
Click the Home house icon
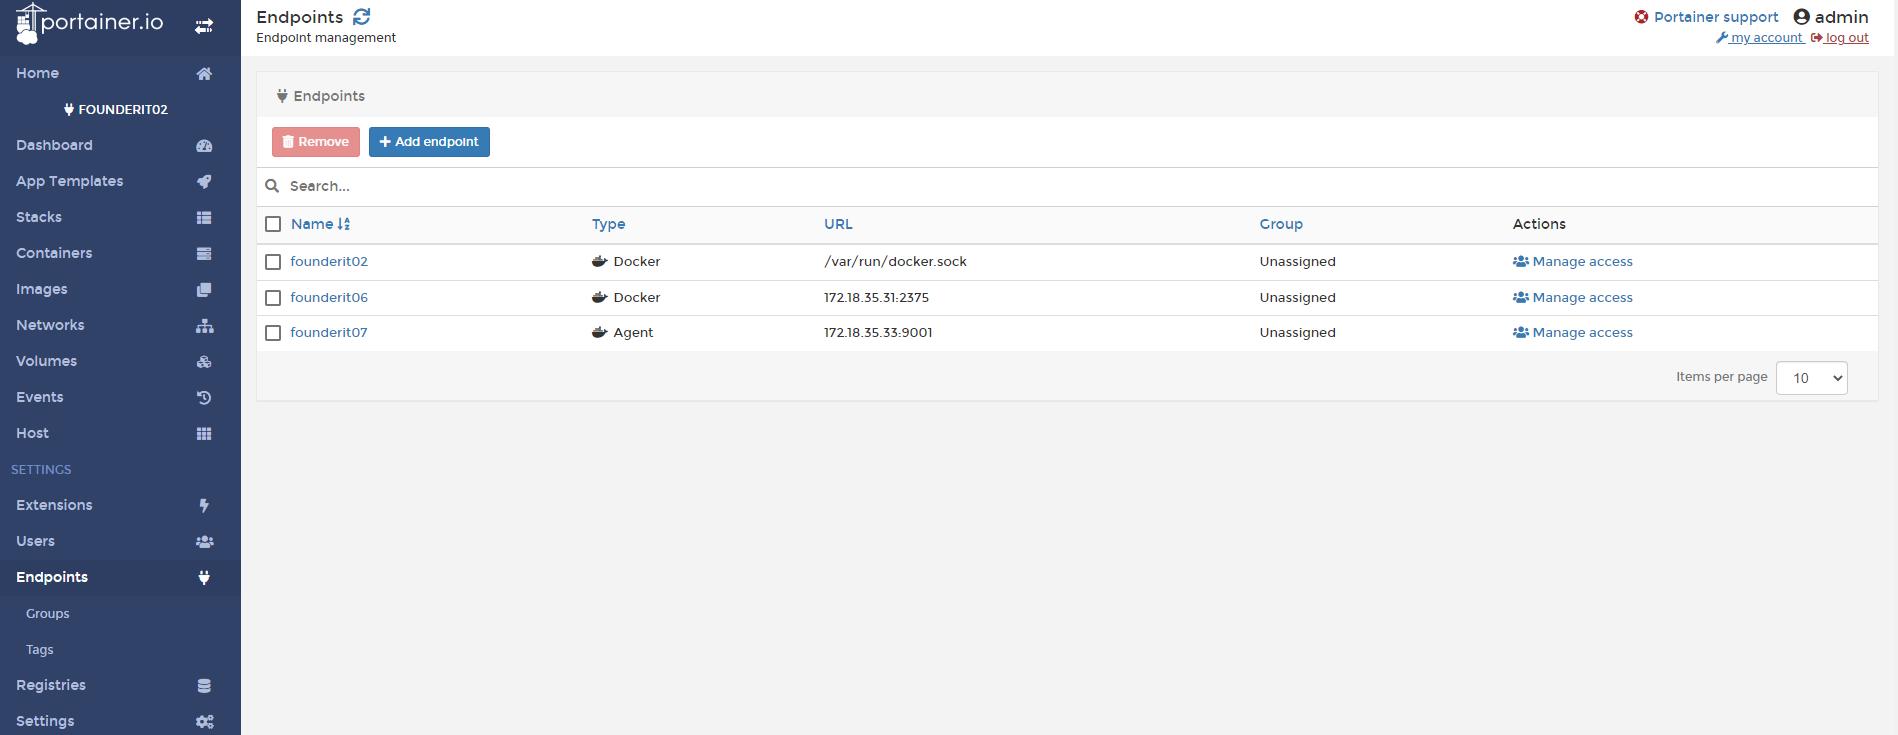pos(204,74)
